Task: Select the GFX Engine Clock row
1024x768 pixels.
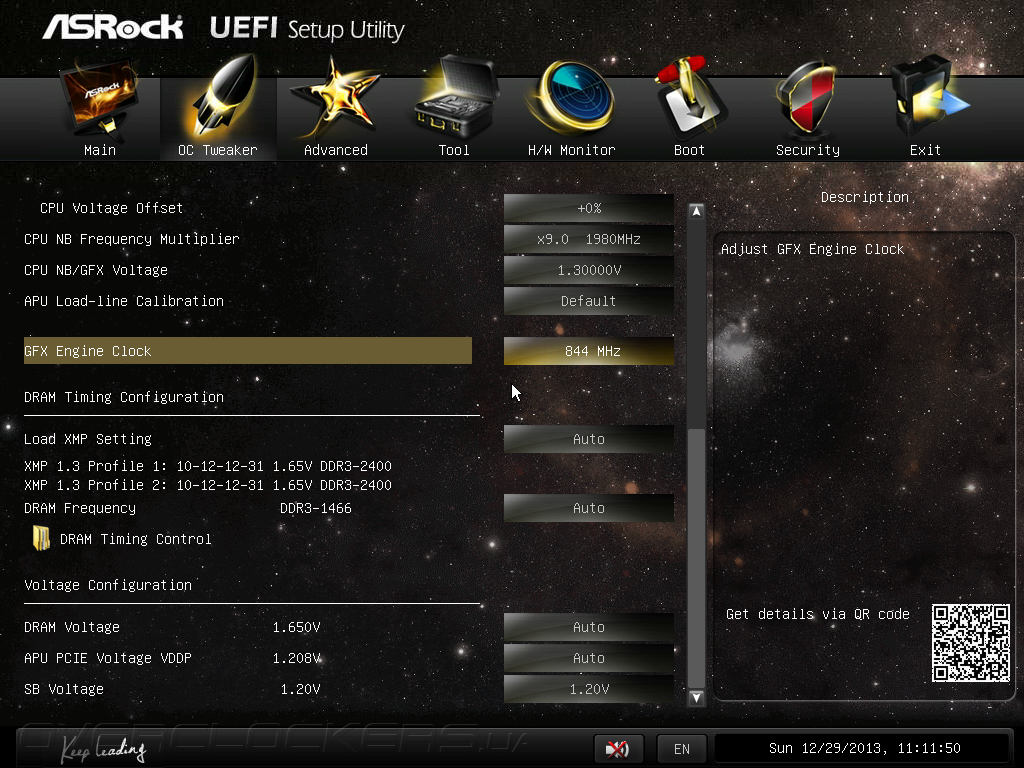Action: point(248,351)
